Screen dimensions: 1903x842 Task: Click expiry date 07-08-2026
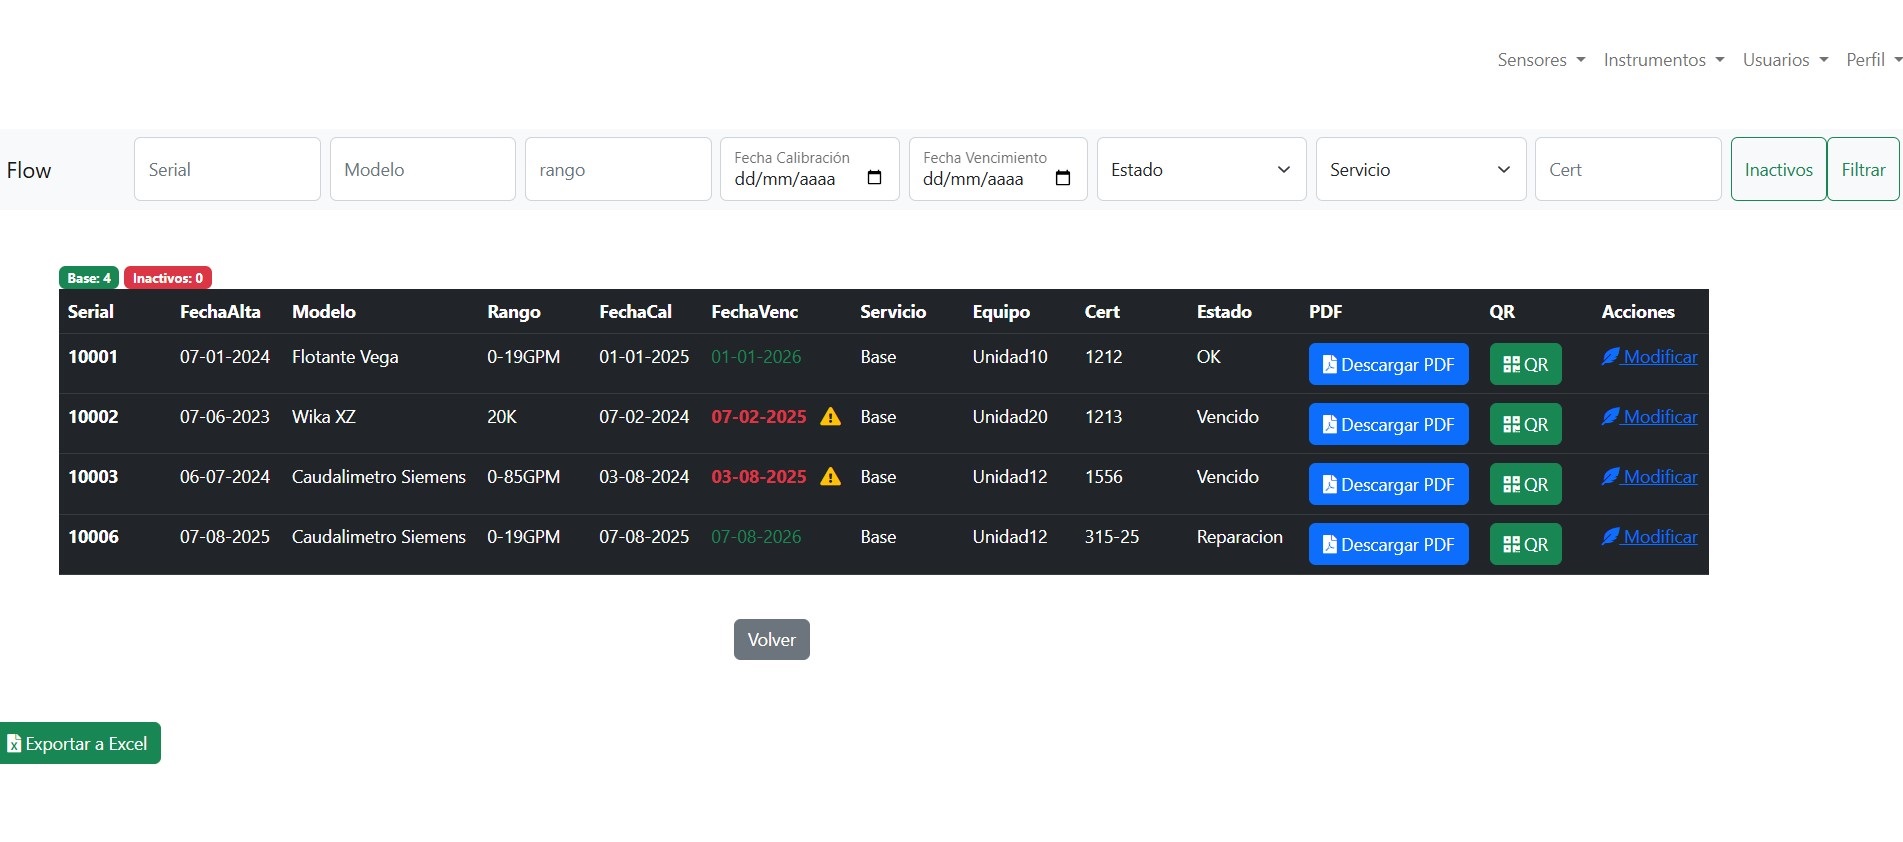(756, 537)
